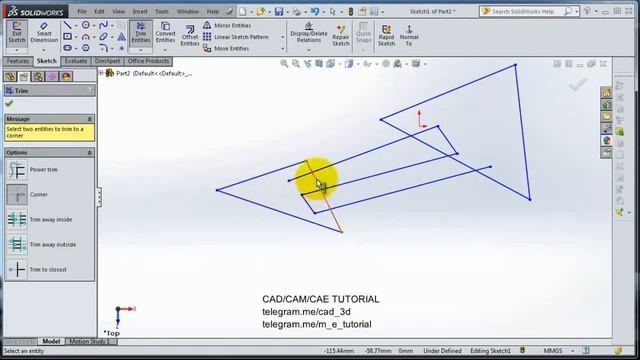Expand the Linear Sketch Pattern dropdown arrow
Viewport: 640px width, 360px height.
[x=282, y=37]
